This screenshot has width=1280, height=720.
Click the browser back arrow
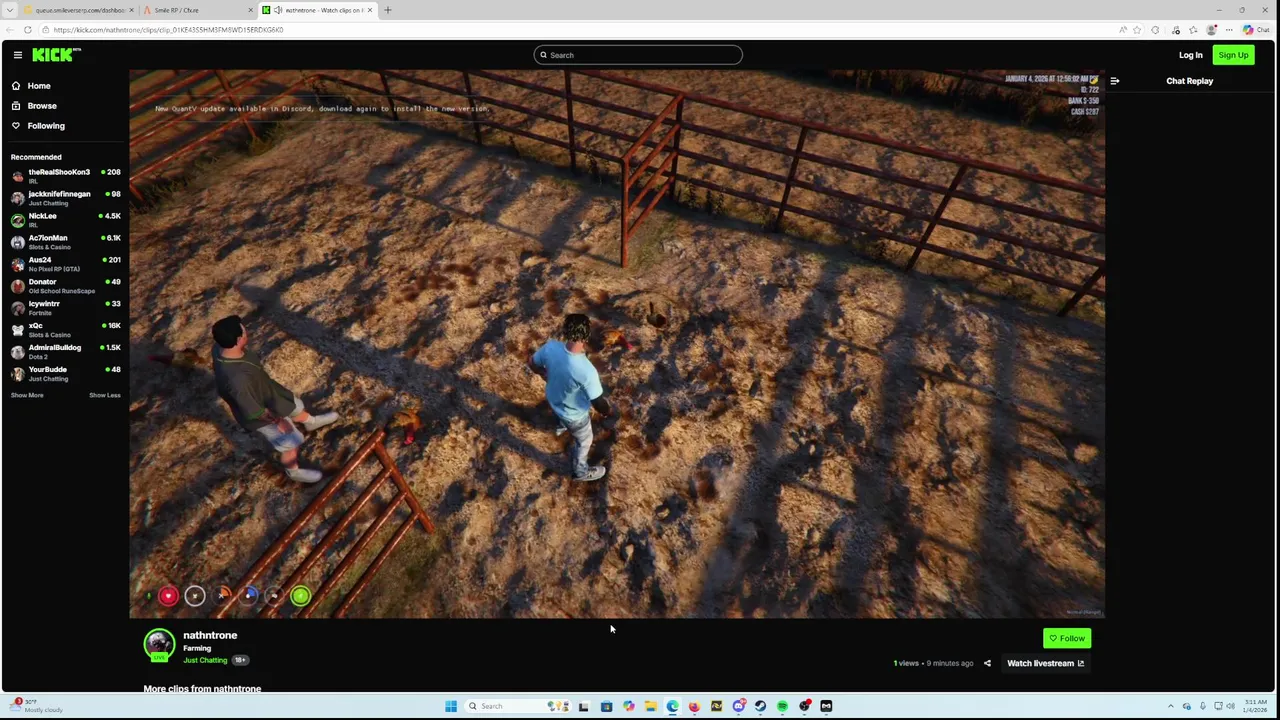tap(10, 30)
